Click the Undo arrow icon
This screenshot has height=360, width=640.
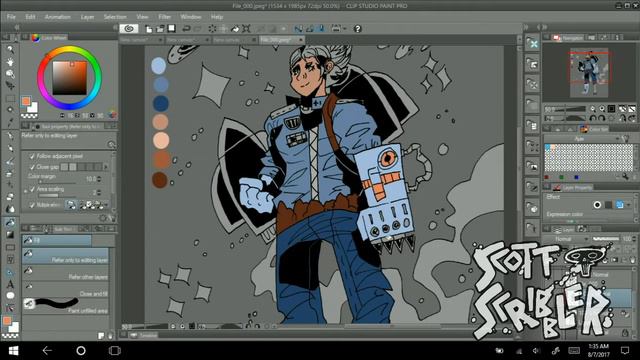(186, 29)
